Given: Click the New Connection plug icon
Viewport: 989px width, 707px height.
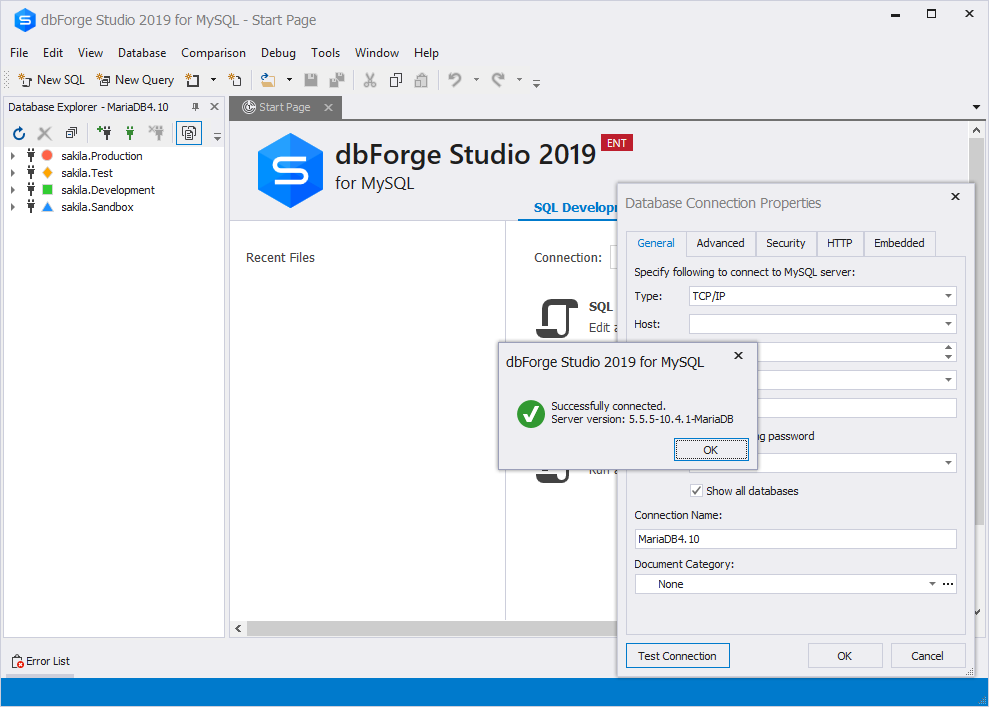Looking at the screenshot, I should [x=104, y=132].
